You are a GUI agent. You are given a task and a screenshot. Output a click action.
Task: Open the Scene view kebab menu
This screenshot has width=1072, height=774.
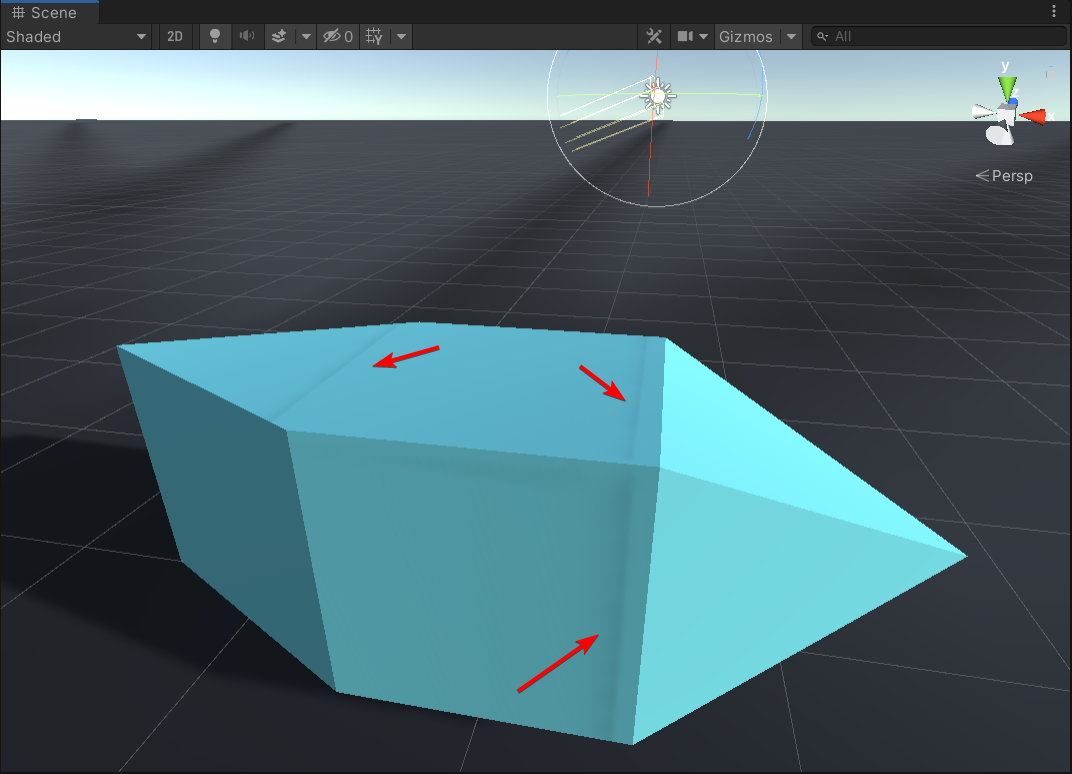1055,10
